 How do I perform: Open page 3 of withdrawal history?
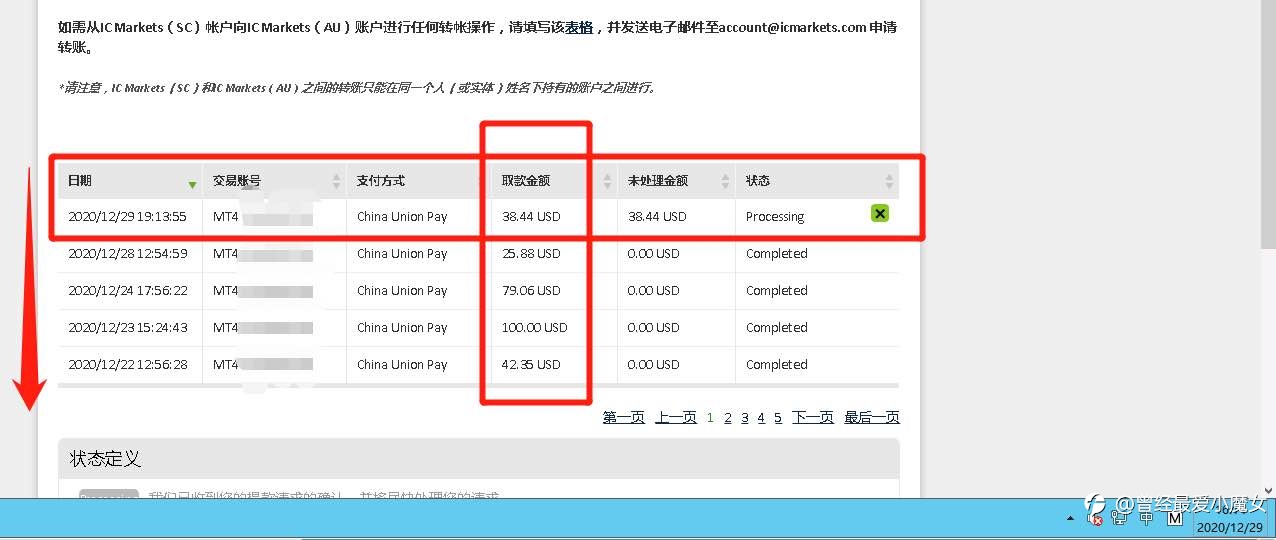click(x=745, y=418)
